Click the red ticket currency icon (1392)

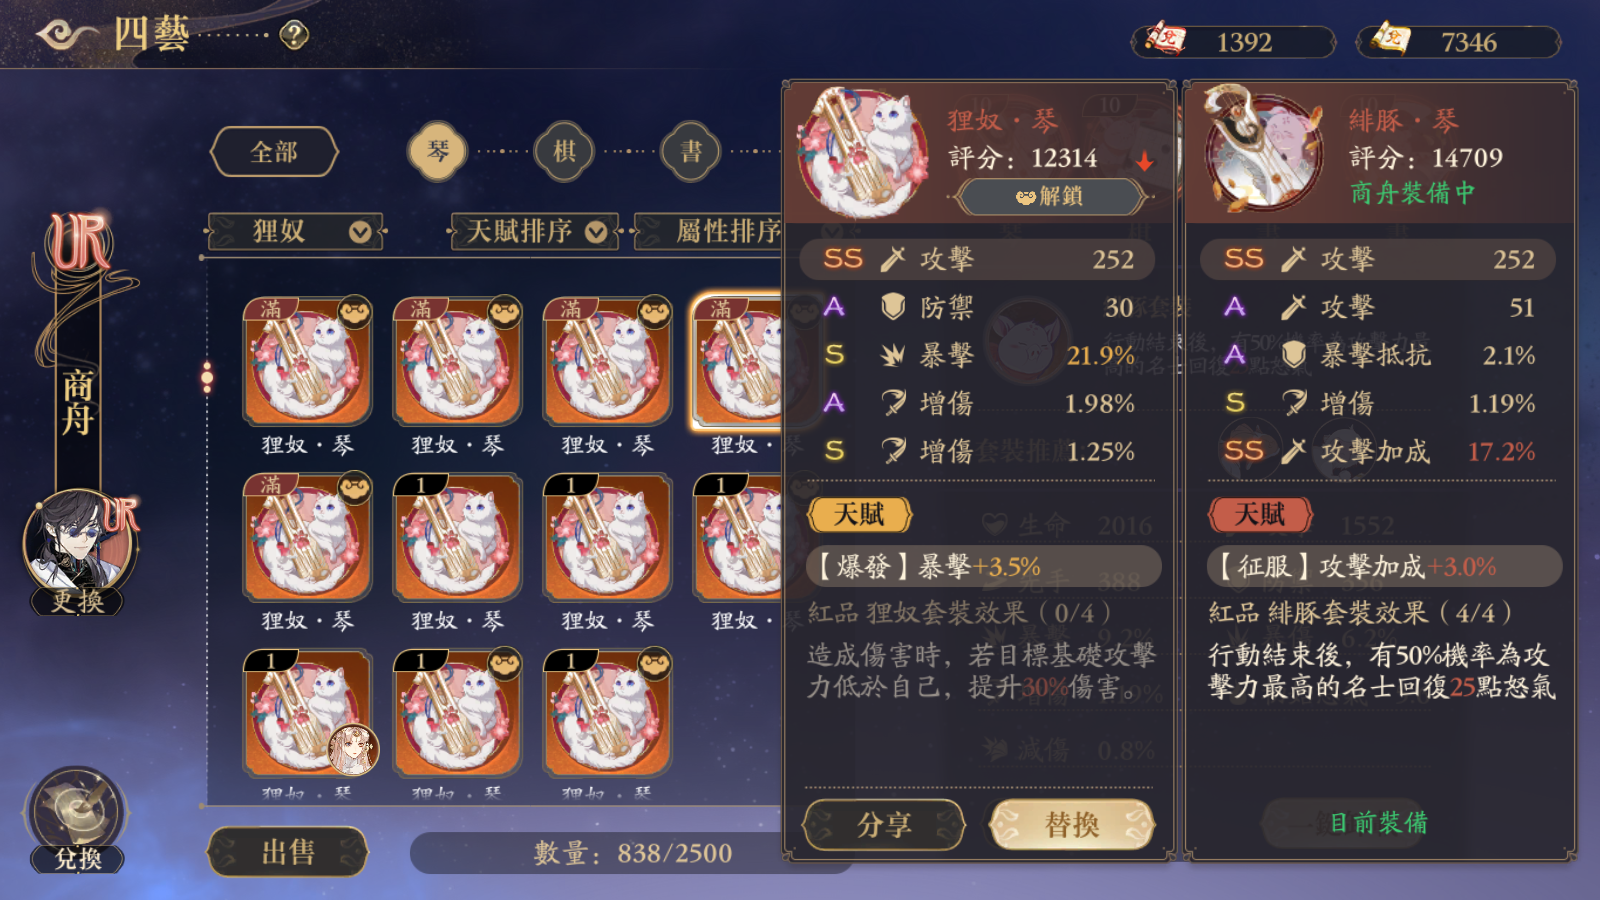(1166, 40)
